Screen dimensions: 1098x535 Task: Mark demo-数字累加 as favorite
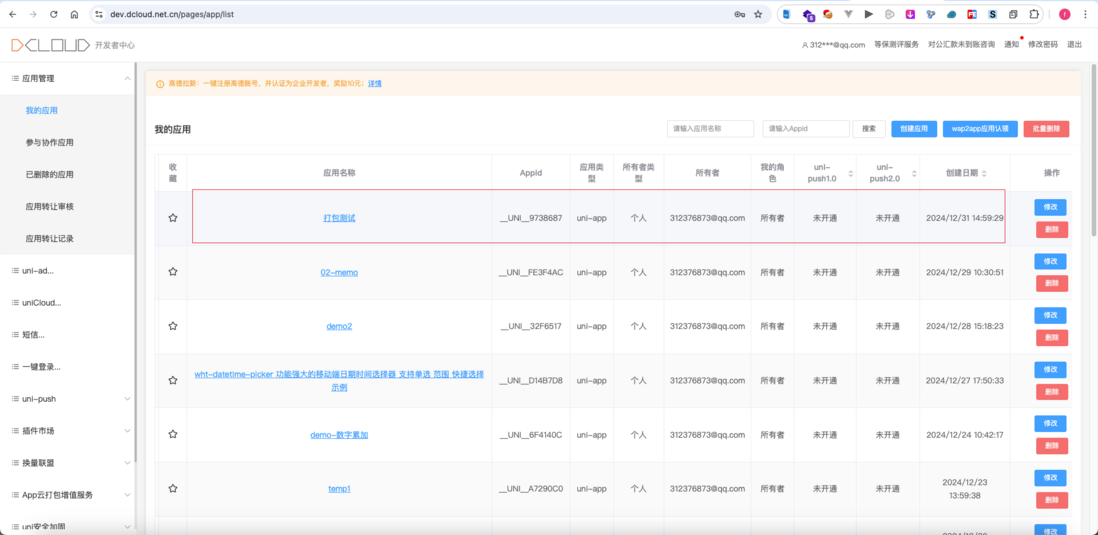tap(173, 434)
